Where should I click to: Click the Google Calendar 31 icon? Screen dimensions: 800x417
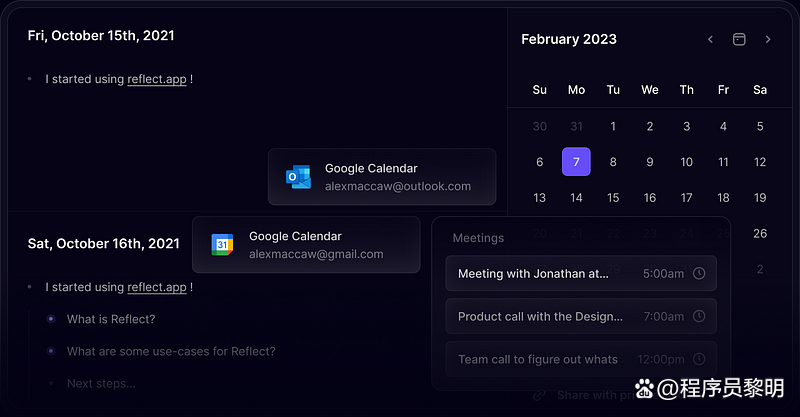[222, 245]
